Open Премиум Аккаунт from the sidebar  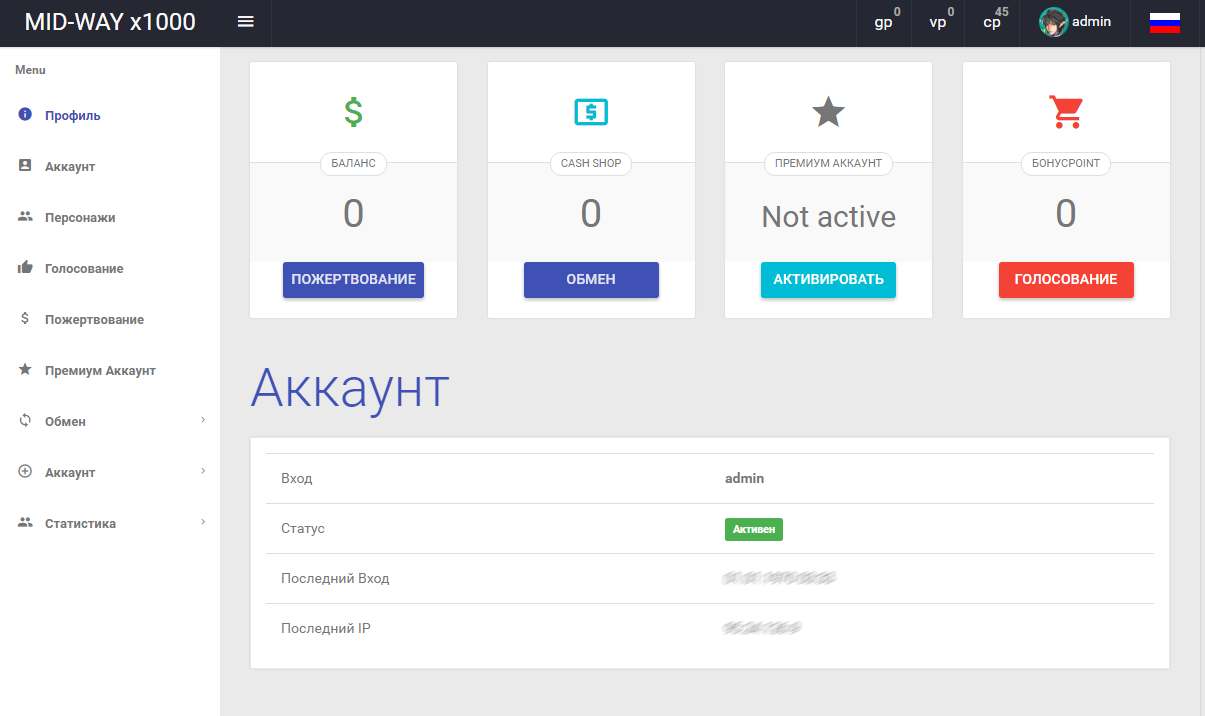(100, 370)
